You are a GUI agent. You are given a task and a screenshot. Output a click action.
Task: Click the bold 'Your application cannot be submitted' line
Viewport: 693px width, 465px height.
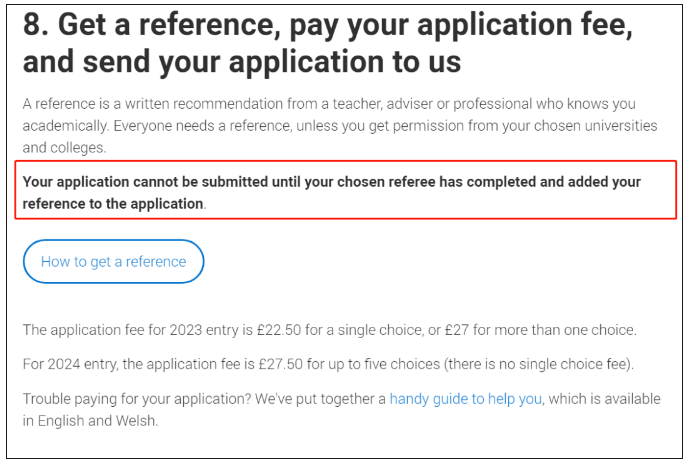331,182
